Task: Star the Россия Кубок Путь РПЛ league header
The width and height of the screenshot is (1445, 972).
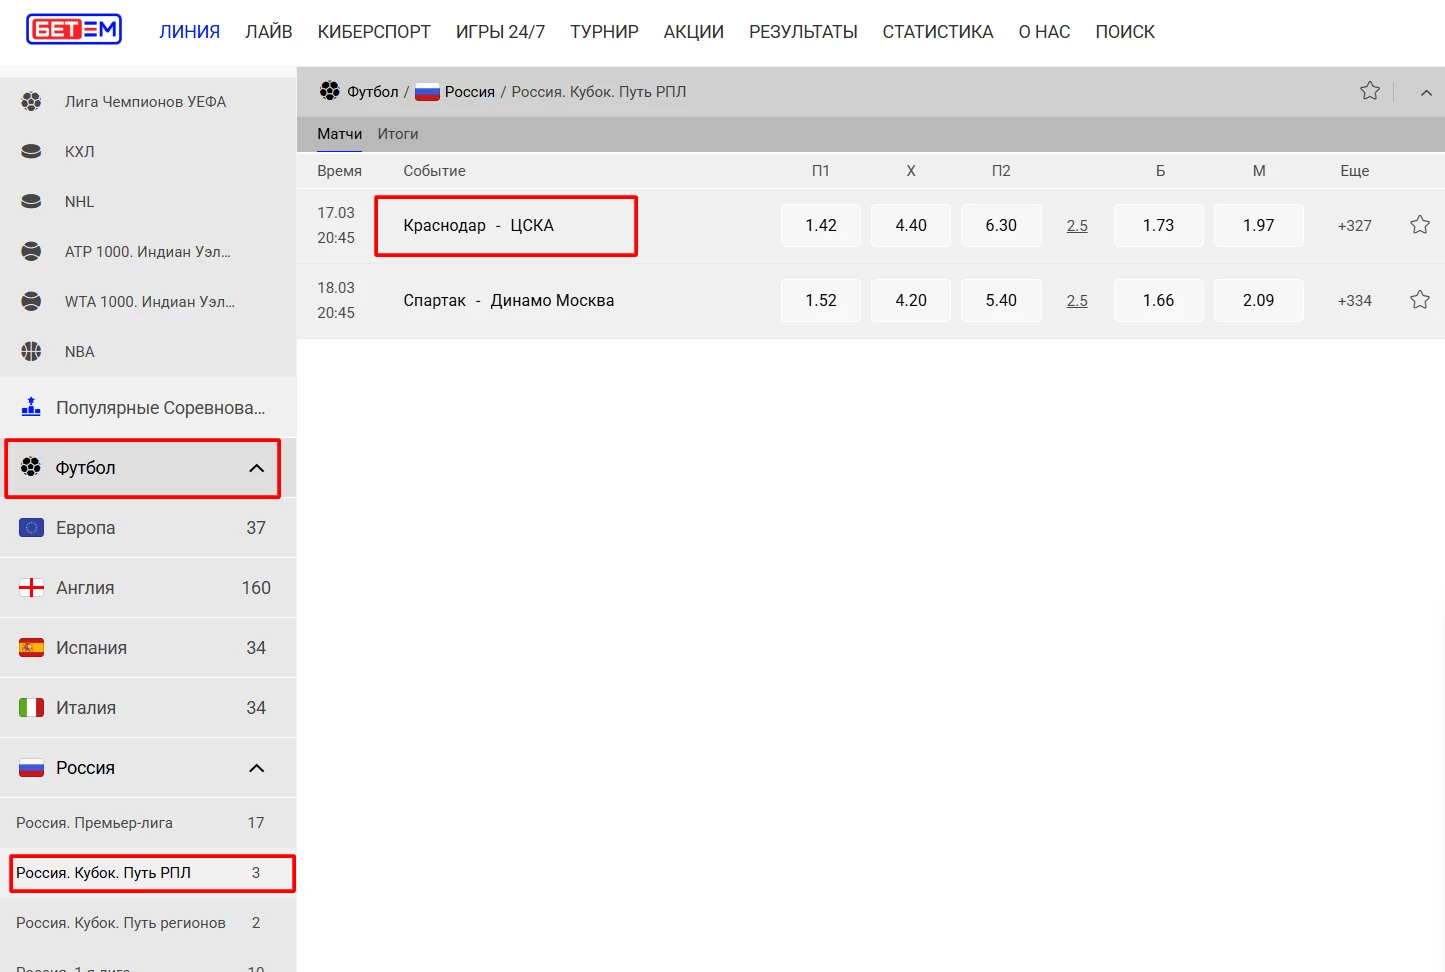Action: [1369, 92]
